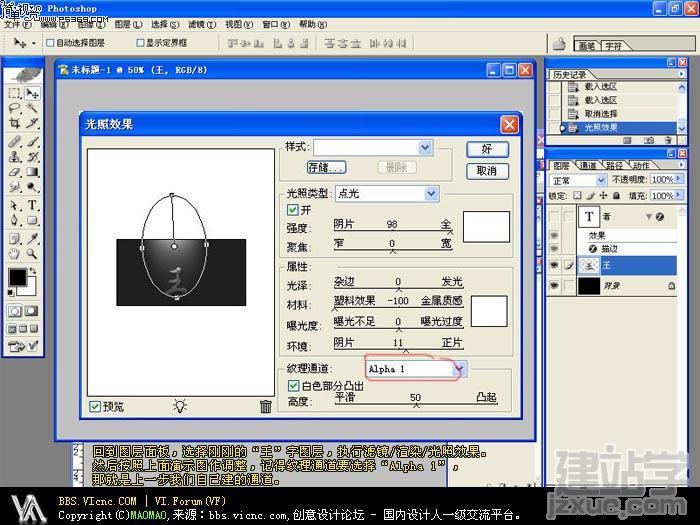Toggle the 预览 preview checkbox
Image resolution: width=700 pixels, height=525 pixels.
pos(95,406)
